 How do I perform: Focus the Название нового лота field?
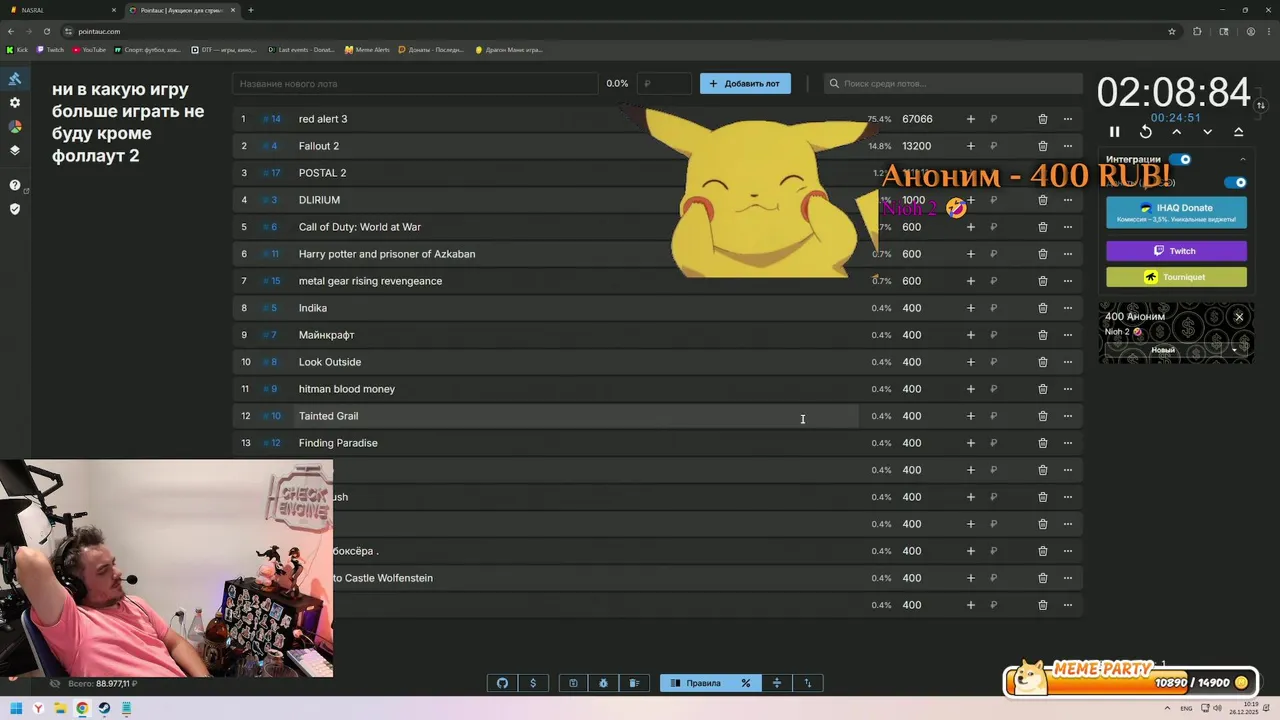point(415,84)
